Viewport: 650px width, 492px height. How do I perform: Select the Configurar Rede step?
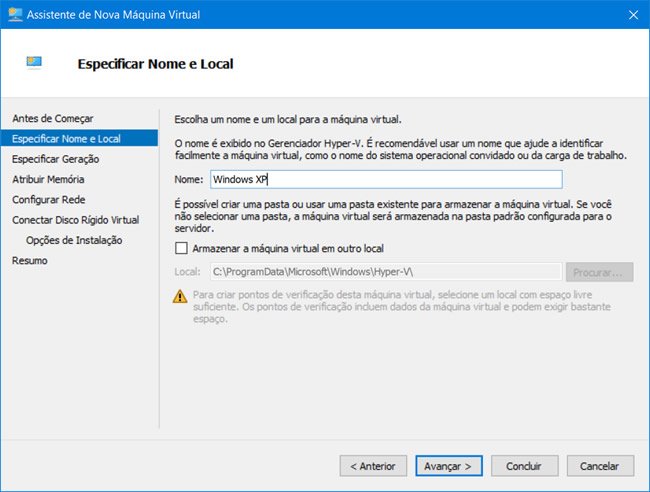point(48,199)
